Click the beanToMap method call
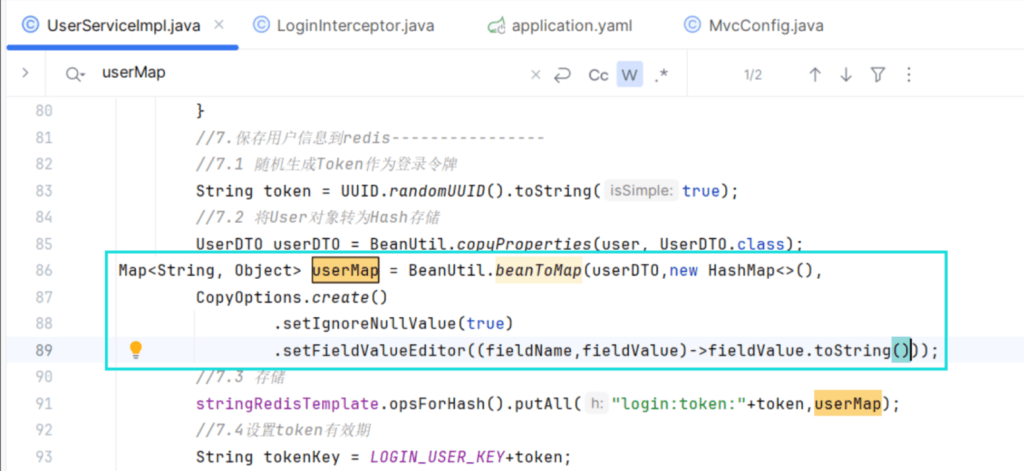Screen dimensions: 1024x471 pyautogui.click(x=538, y=271)
